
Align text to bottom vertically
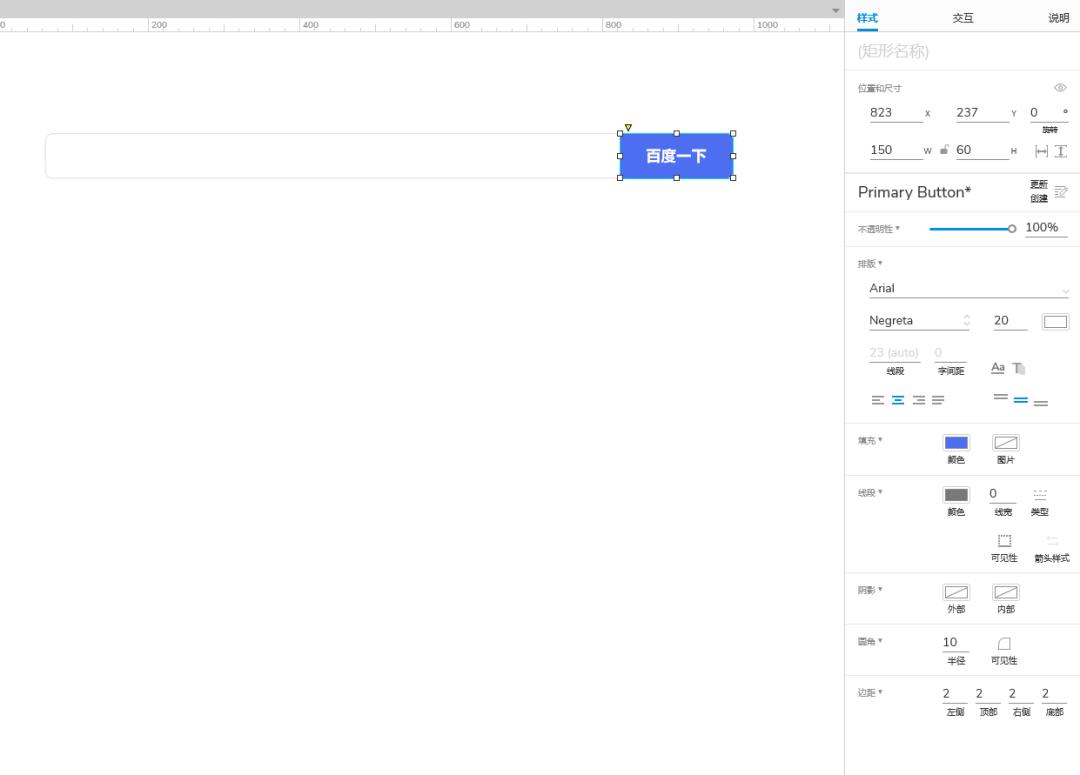click(x=1041, y=403)
